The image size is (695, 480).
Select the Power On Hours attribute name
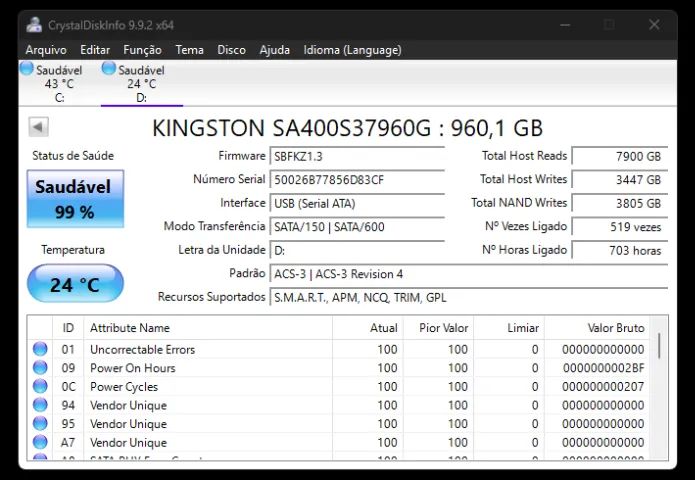point(133,368)
